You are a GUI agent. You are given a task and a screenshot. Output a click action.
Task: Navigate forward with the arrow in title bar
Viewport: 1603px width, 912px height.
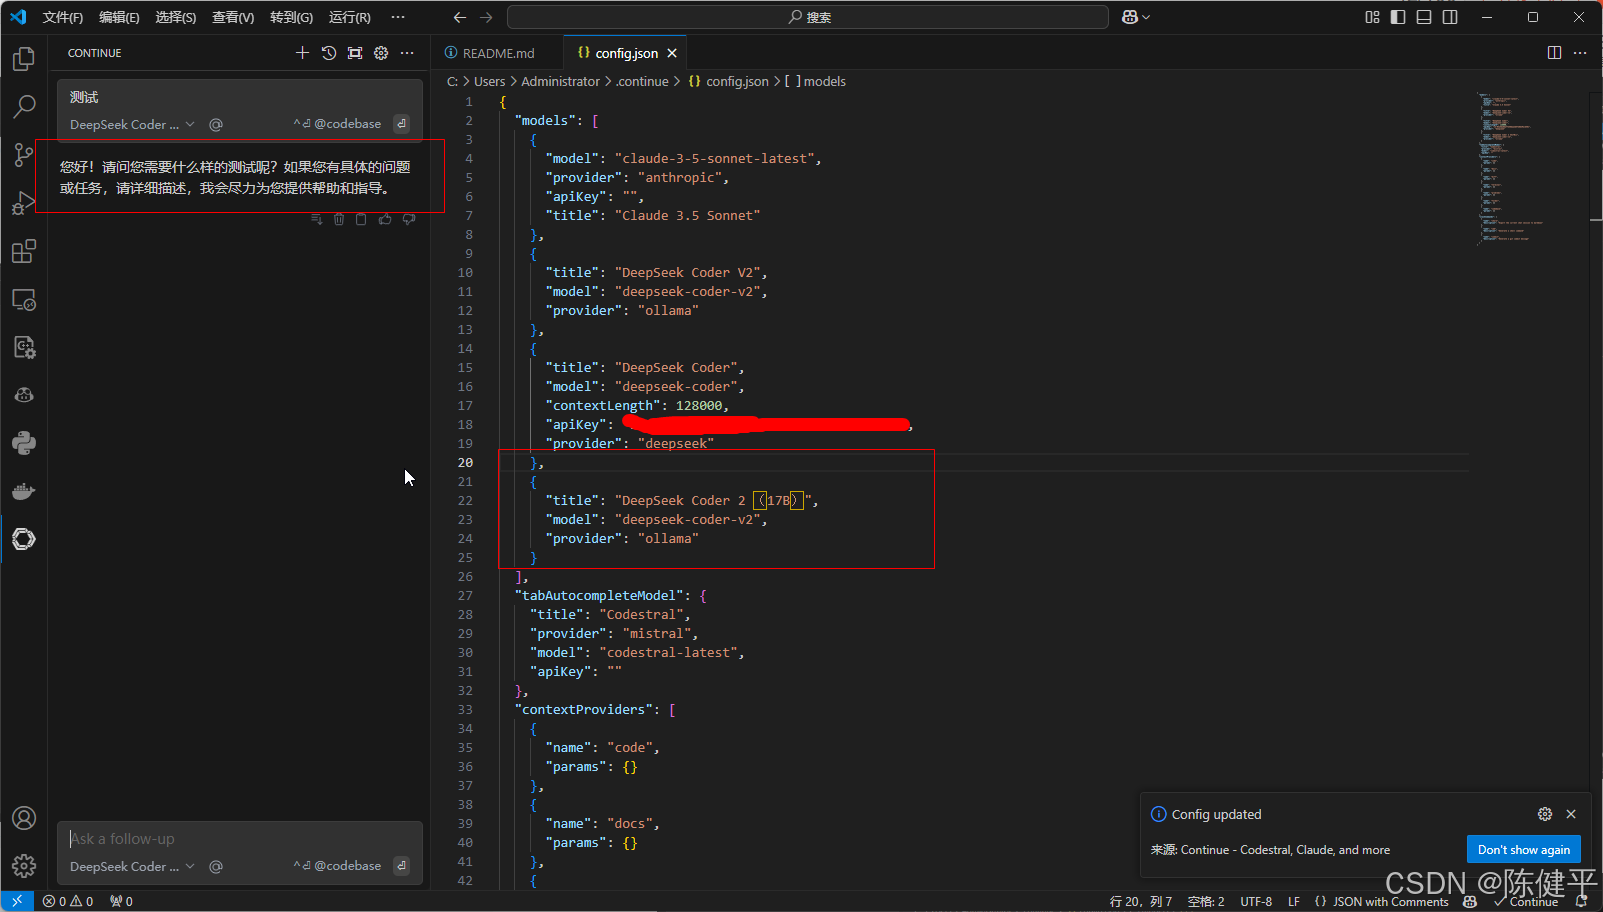pyautogui.click(x=486, y=17)
